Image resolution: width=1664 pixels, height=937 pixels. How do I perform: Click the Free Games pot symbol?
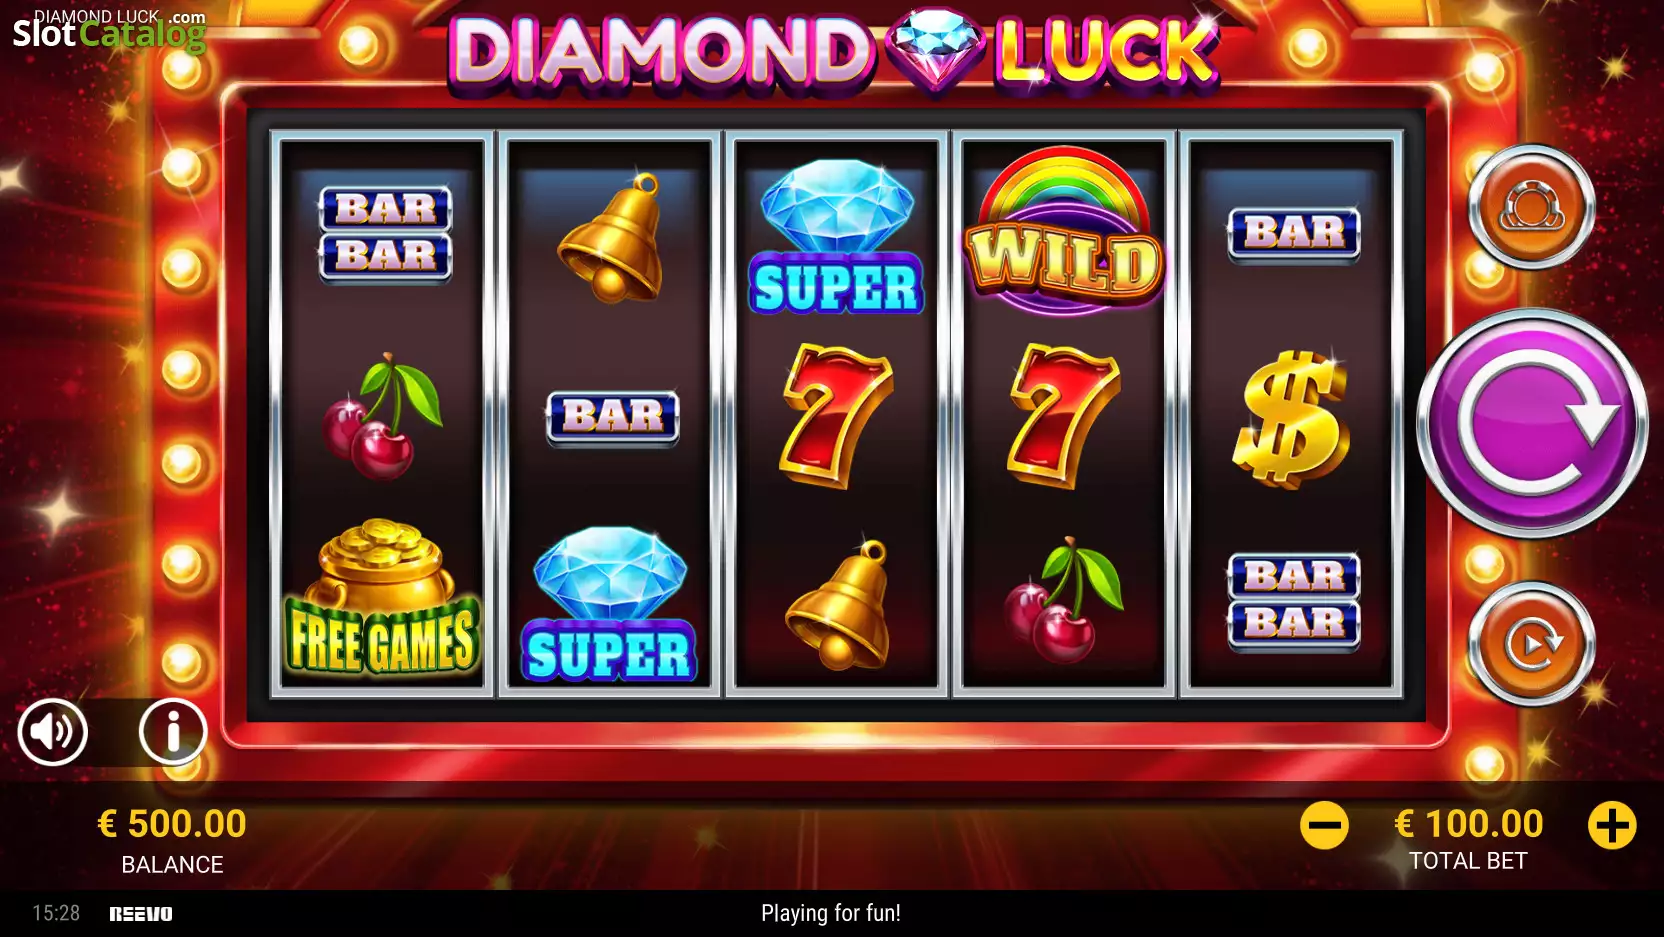pyautogui.click(x=382, y=596)
